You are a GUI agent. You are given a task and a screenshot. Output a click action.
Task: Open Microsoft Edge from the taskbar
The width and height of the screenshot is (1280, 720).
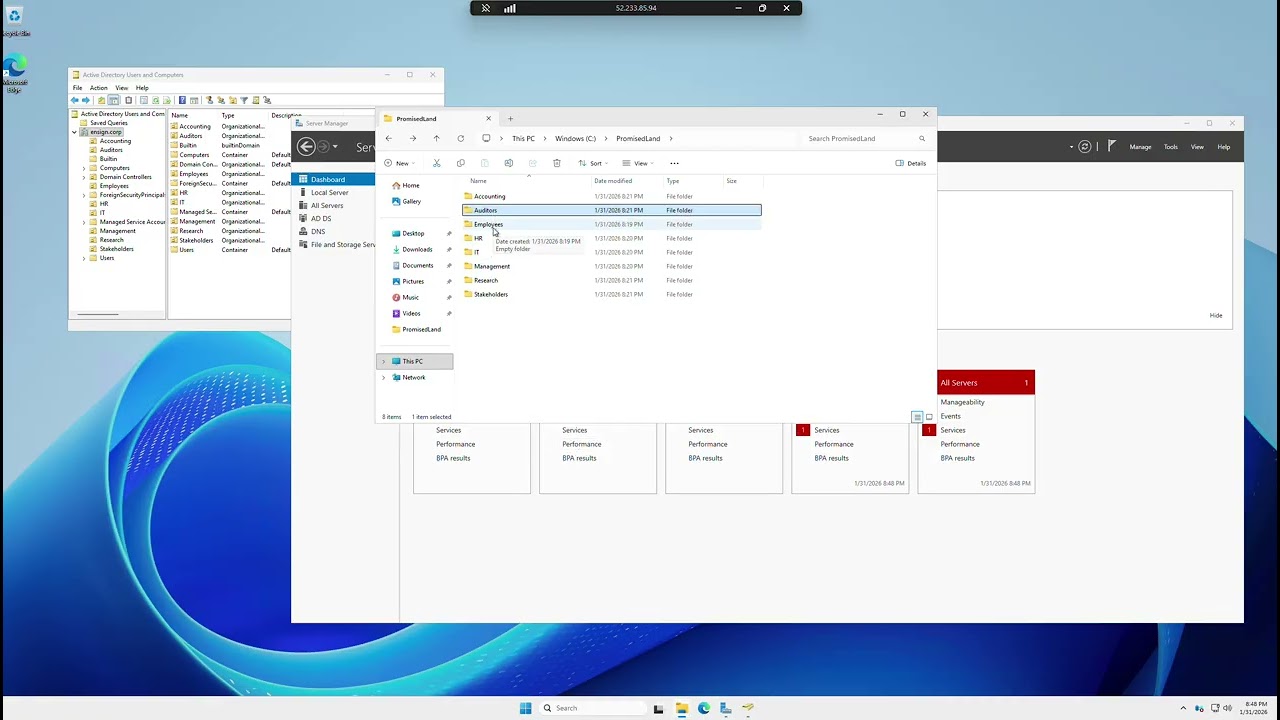[704, 708]
